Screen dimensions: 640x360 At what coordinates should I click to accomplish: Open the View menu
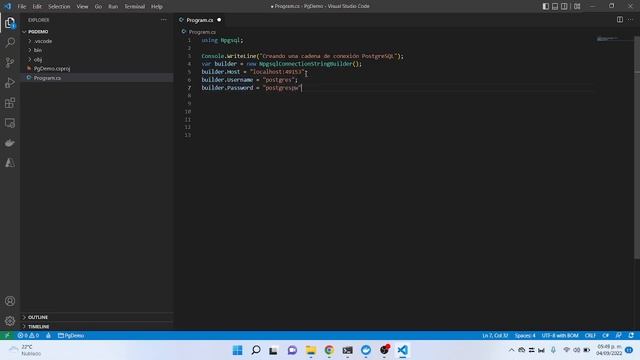(82, 7)
